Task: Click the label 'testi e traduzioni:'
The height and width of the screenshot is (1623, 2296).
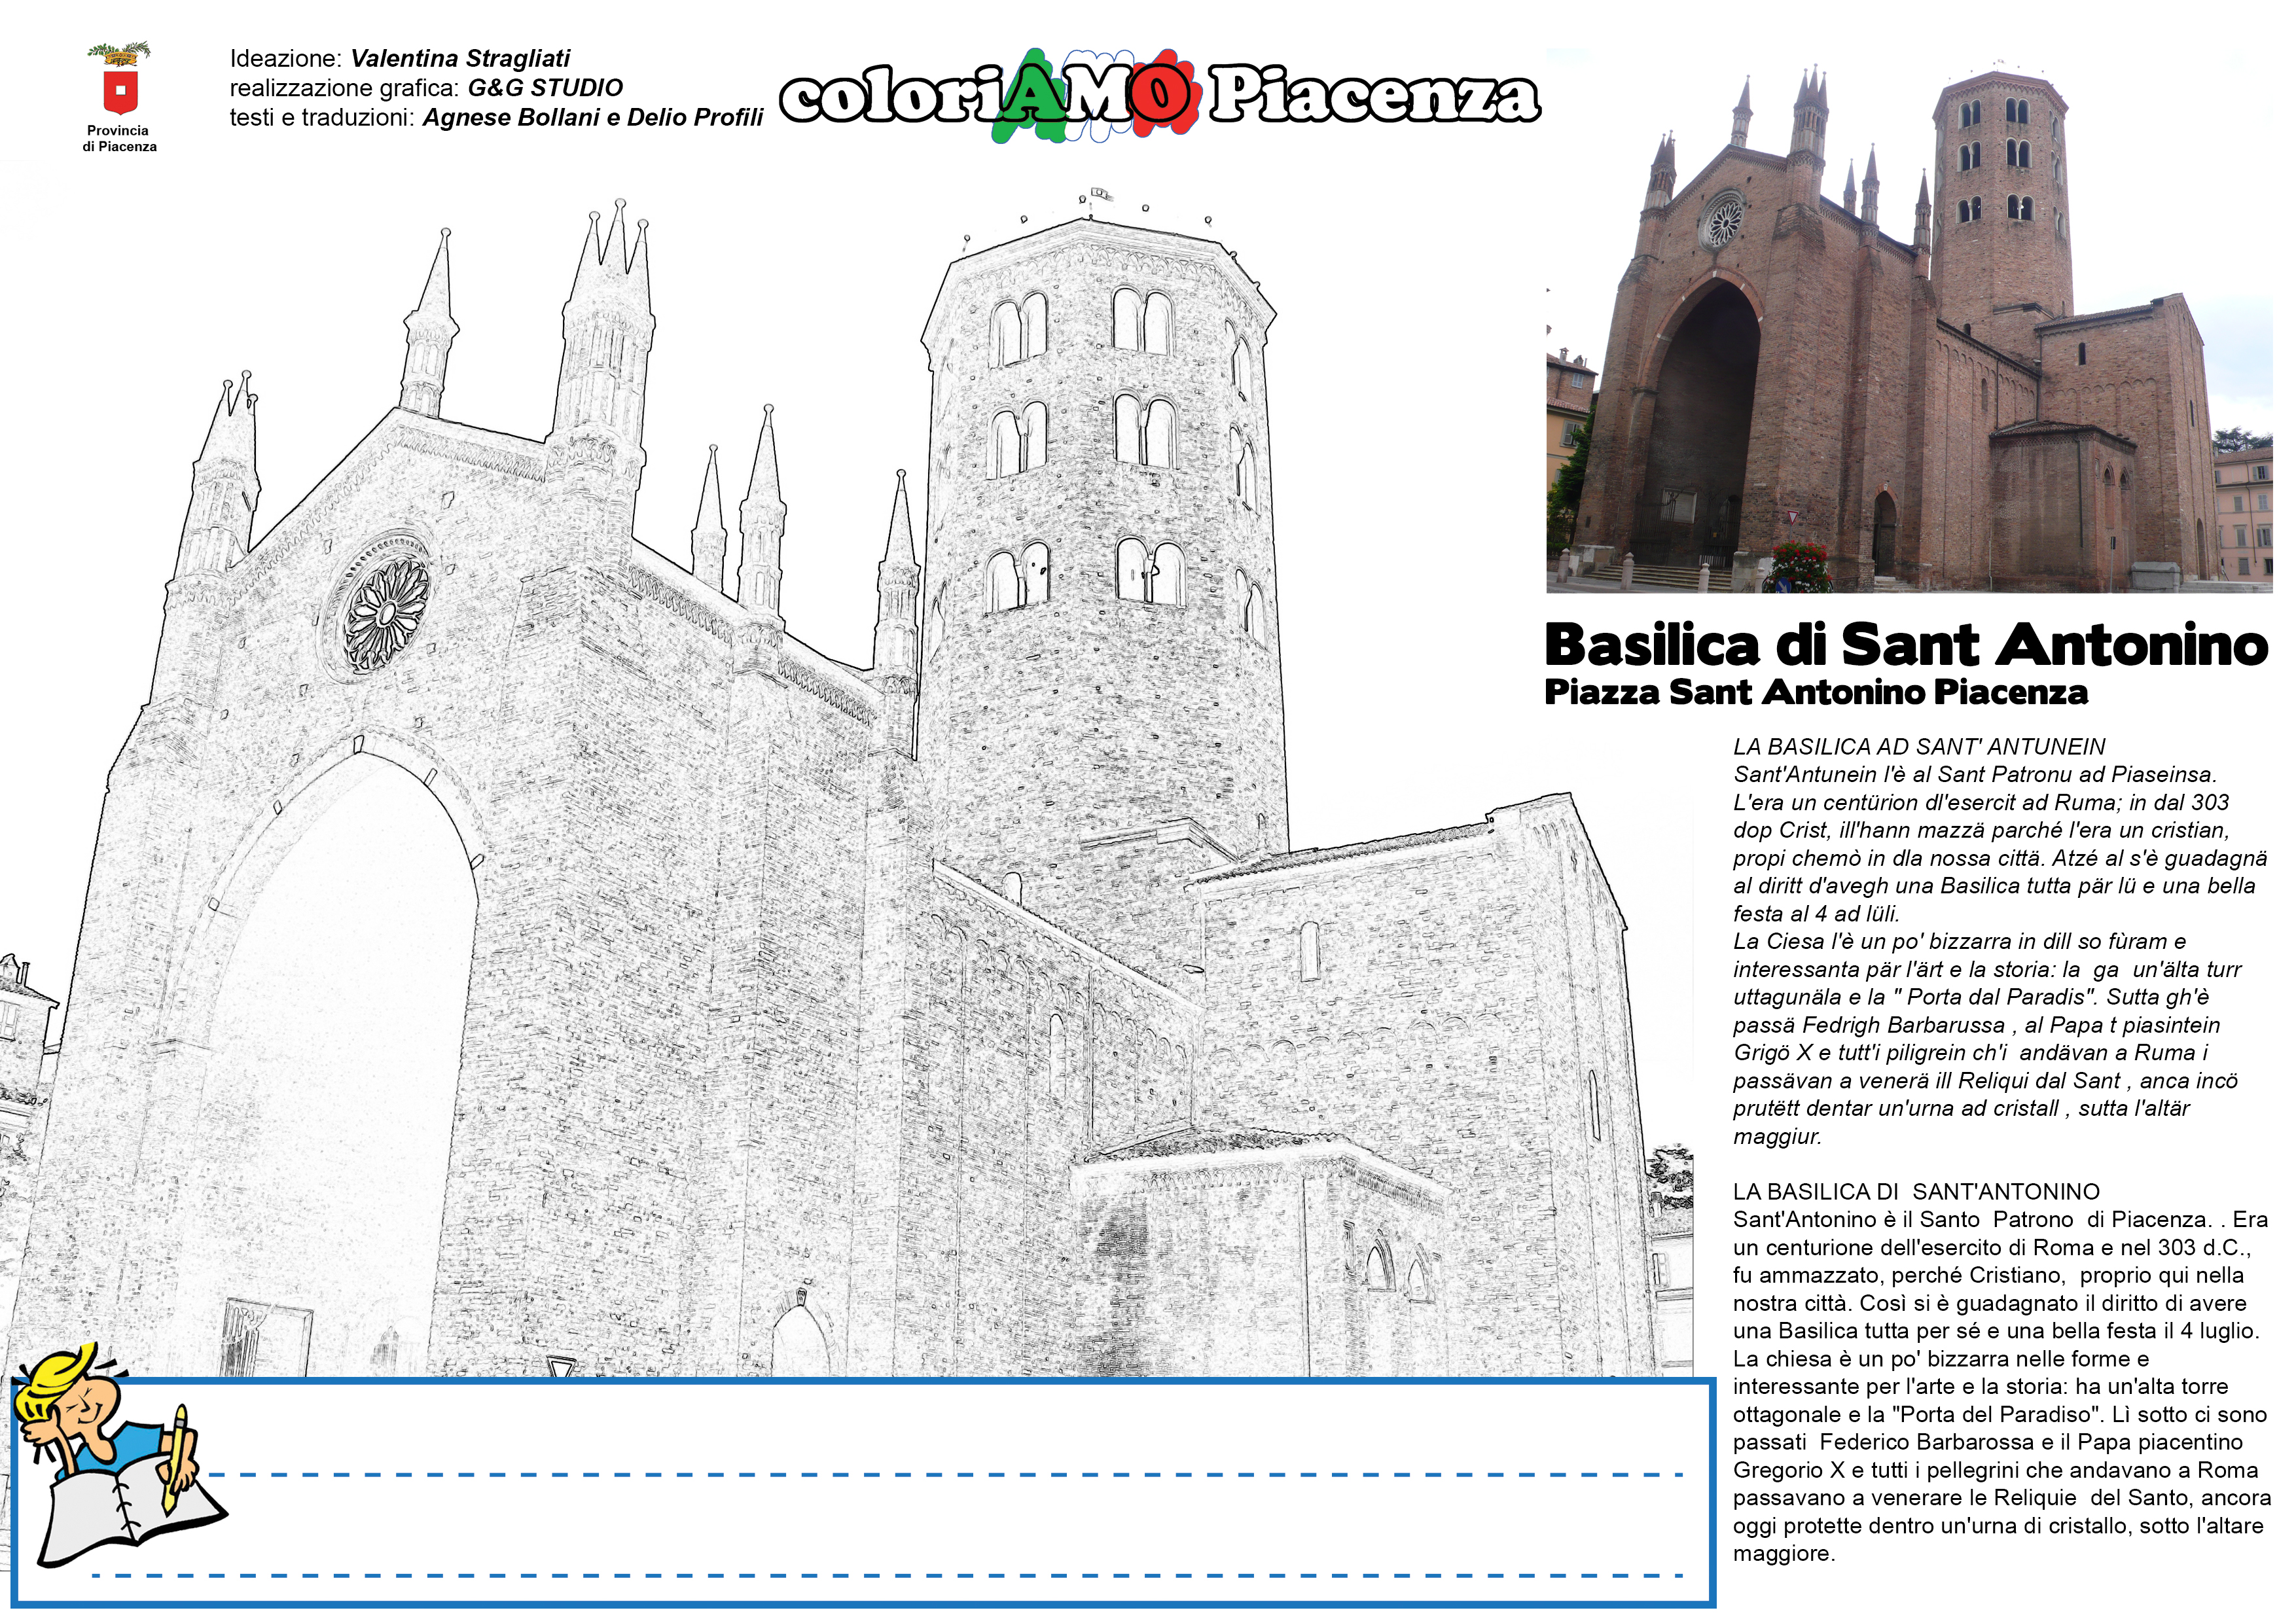Action: [x=322, y=118]
